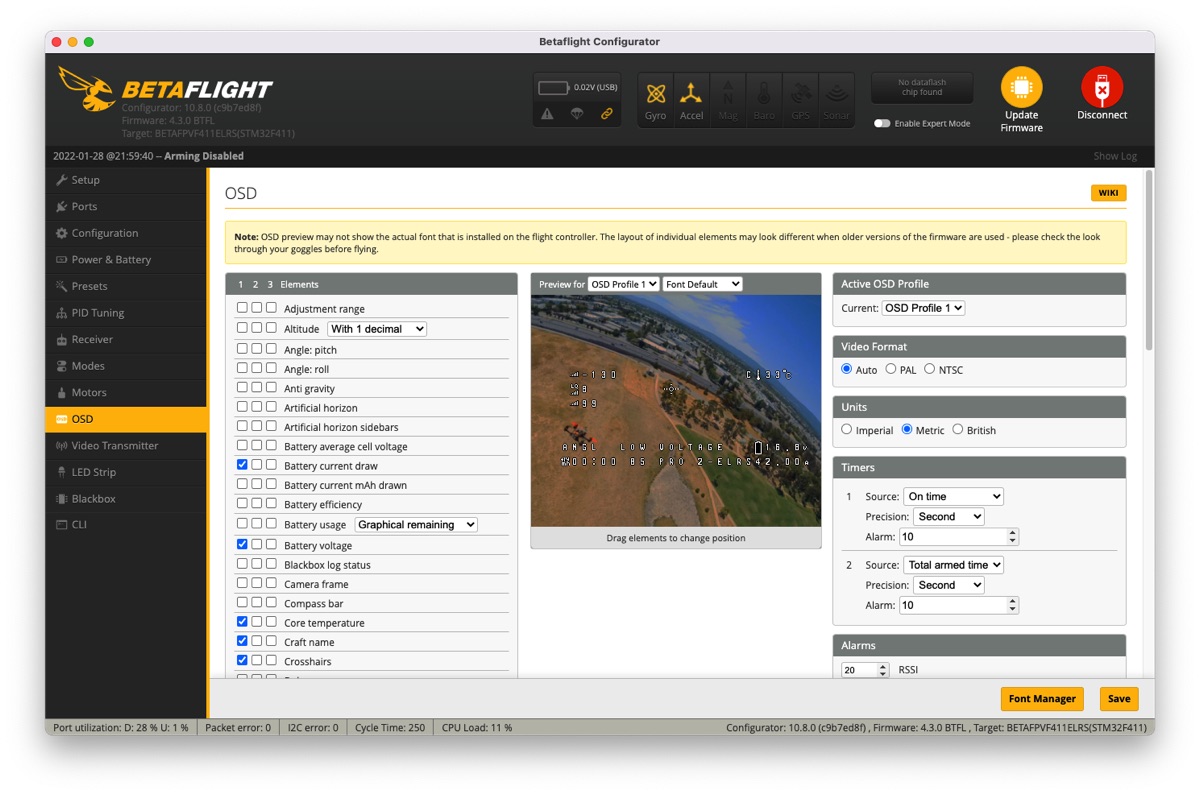Click the Motors tab icon

click(62, 392)
